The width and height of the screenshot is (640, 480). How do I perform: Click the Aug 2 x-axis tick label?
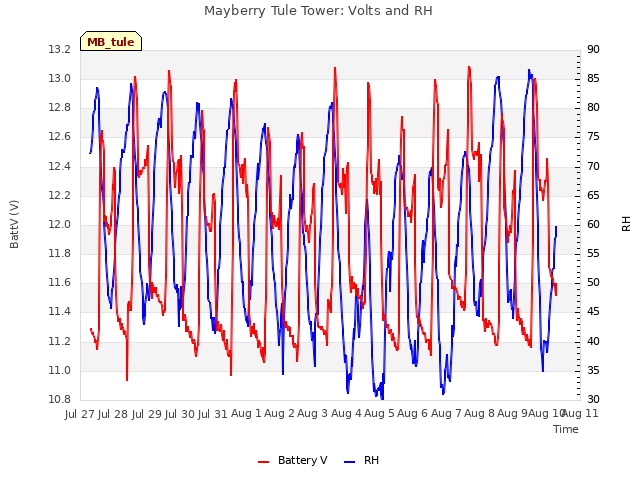point(280,413)
